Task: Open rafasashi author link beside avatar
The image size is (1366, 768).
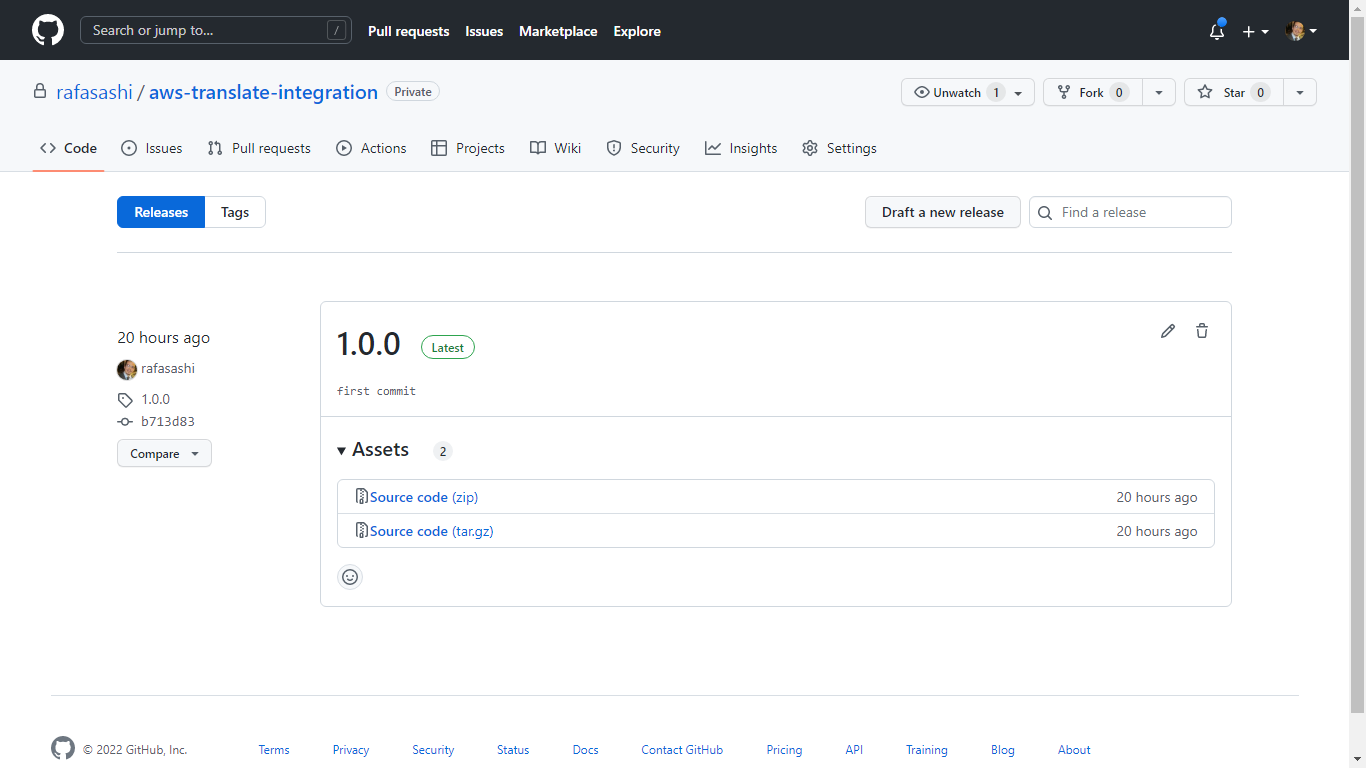Action: click(x=168, y=368)
